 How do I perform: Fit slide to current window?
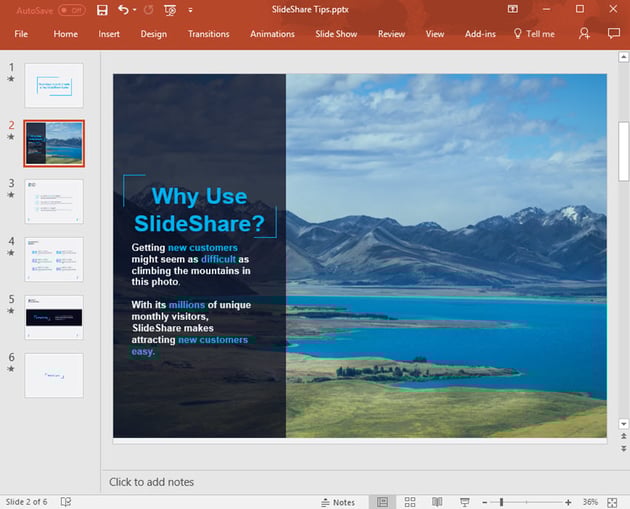click(612, 502)
